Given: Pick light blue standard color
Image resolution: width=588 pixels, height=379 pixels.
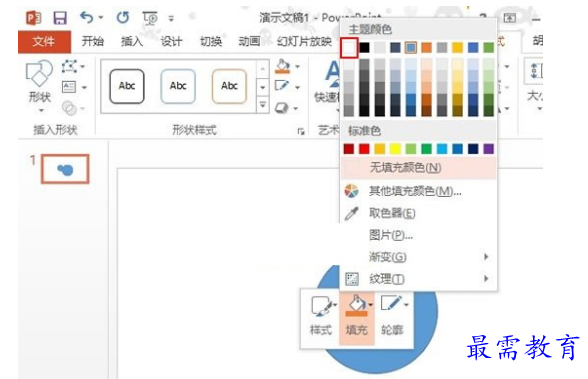Looking at the screenshot, I should (442, 149).
